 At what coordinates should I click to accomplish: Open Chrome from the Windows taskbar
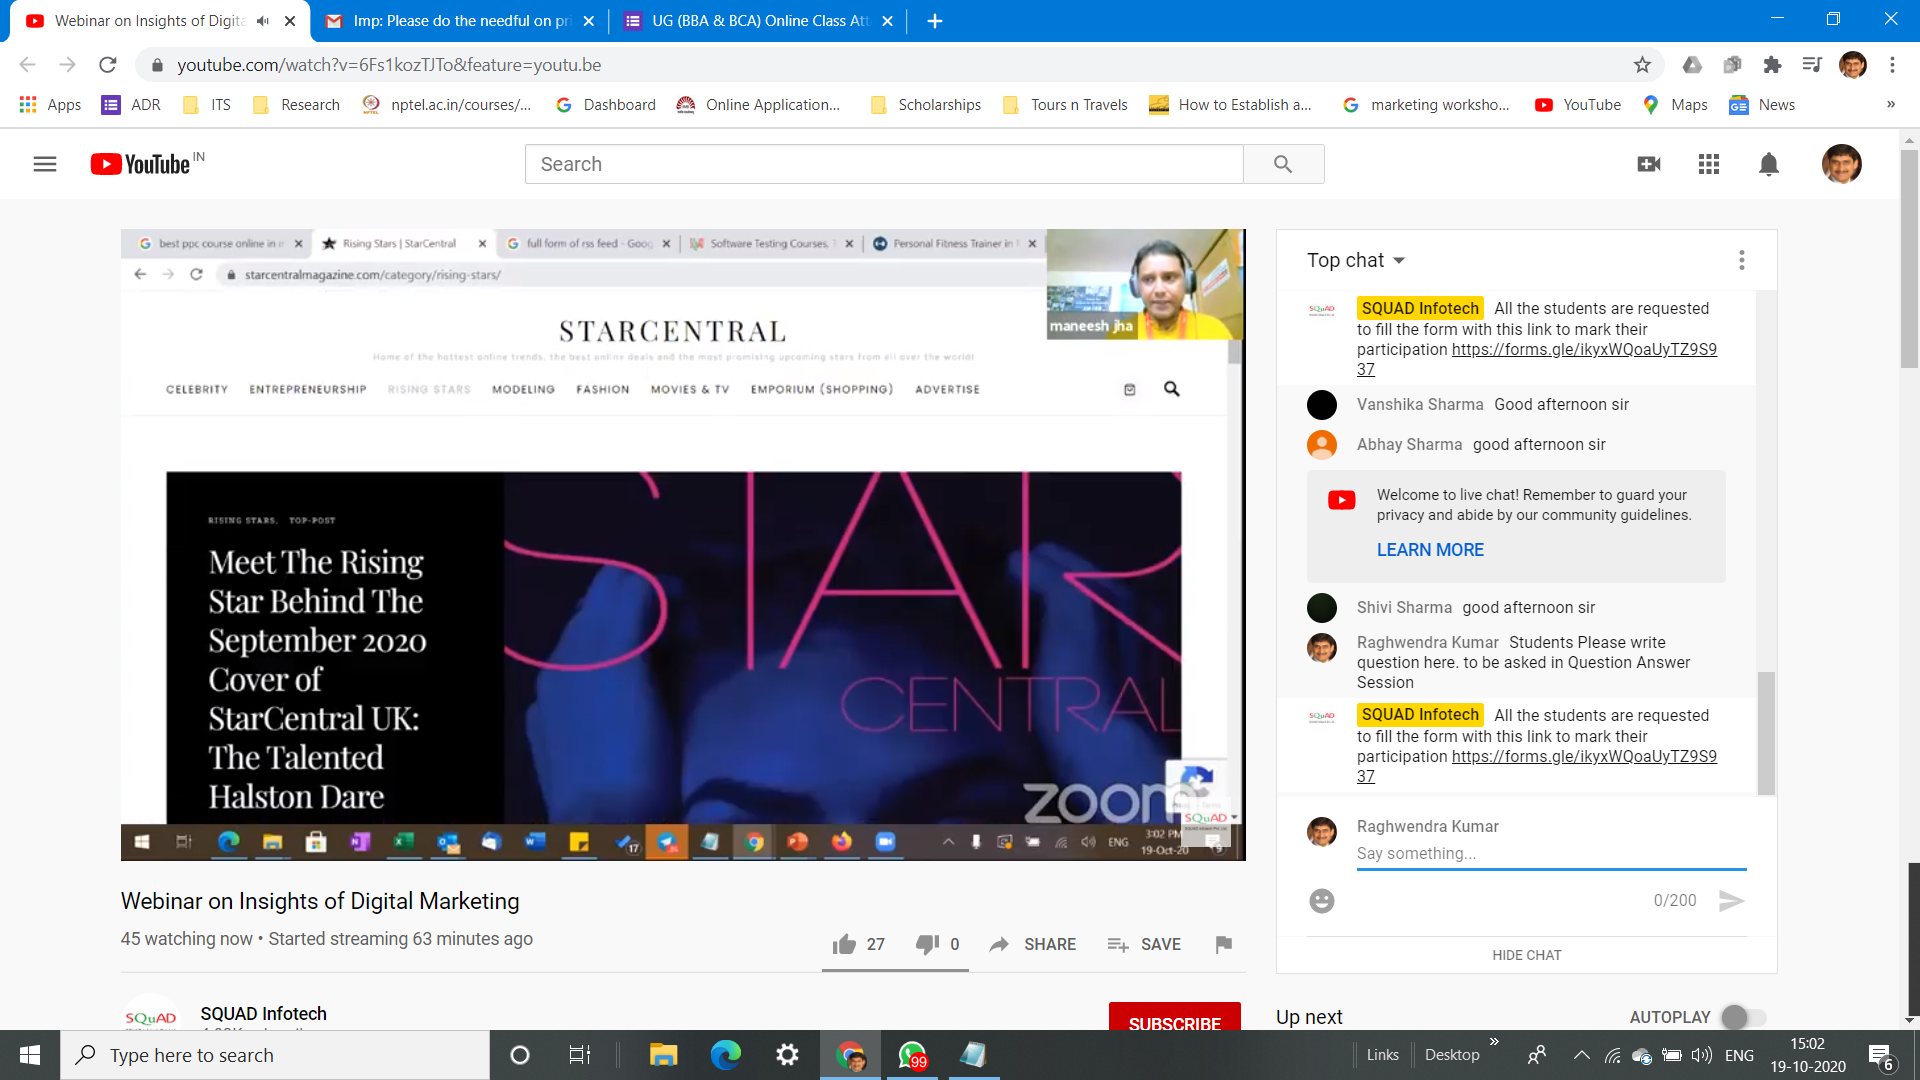point(851,1055)
